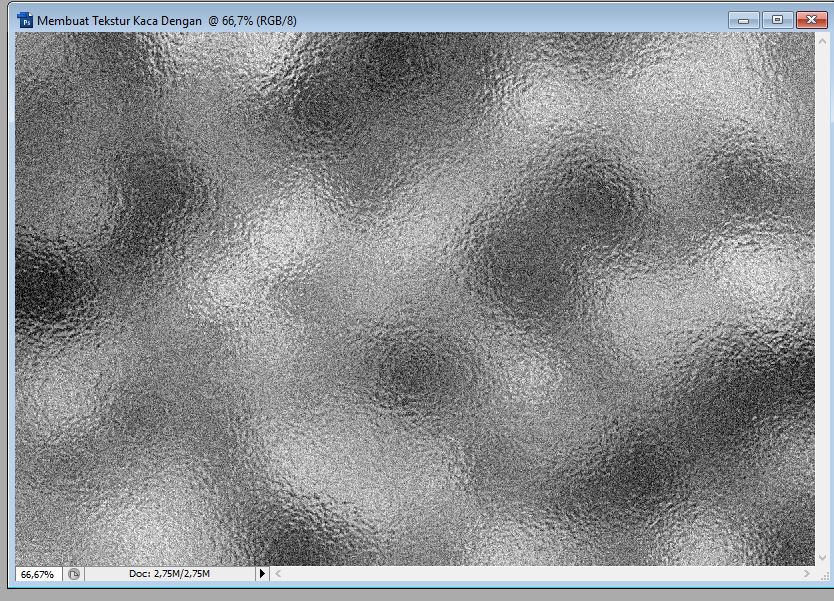Click the window resize grip at the corner
This screenshot has height=601, width=834.
(x=823, y=575)
